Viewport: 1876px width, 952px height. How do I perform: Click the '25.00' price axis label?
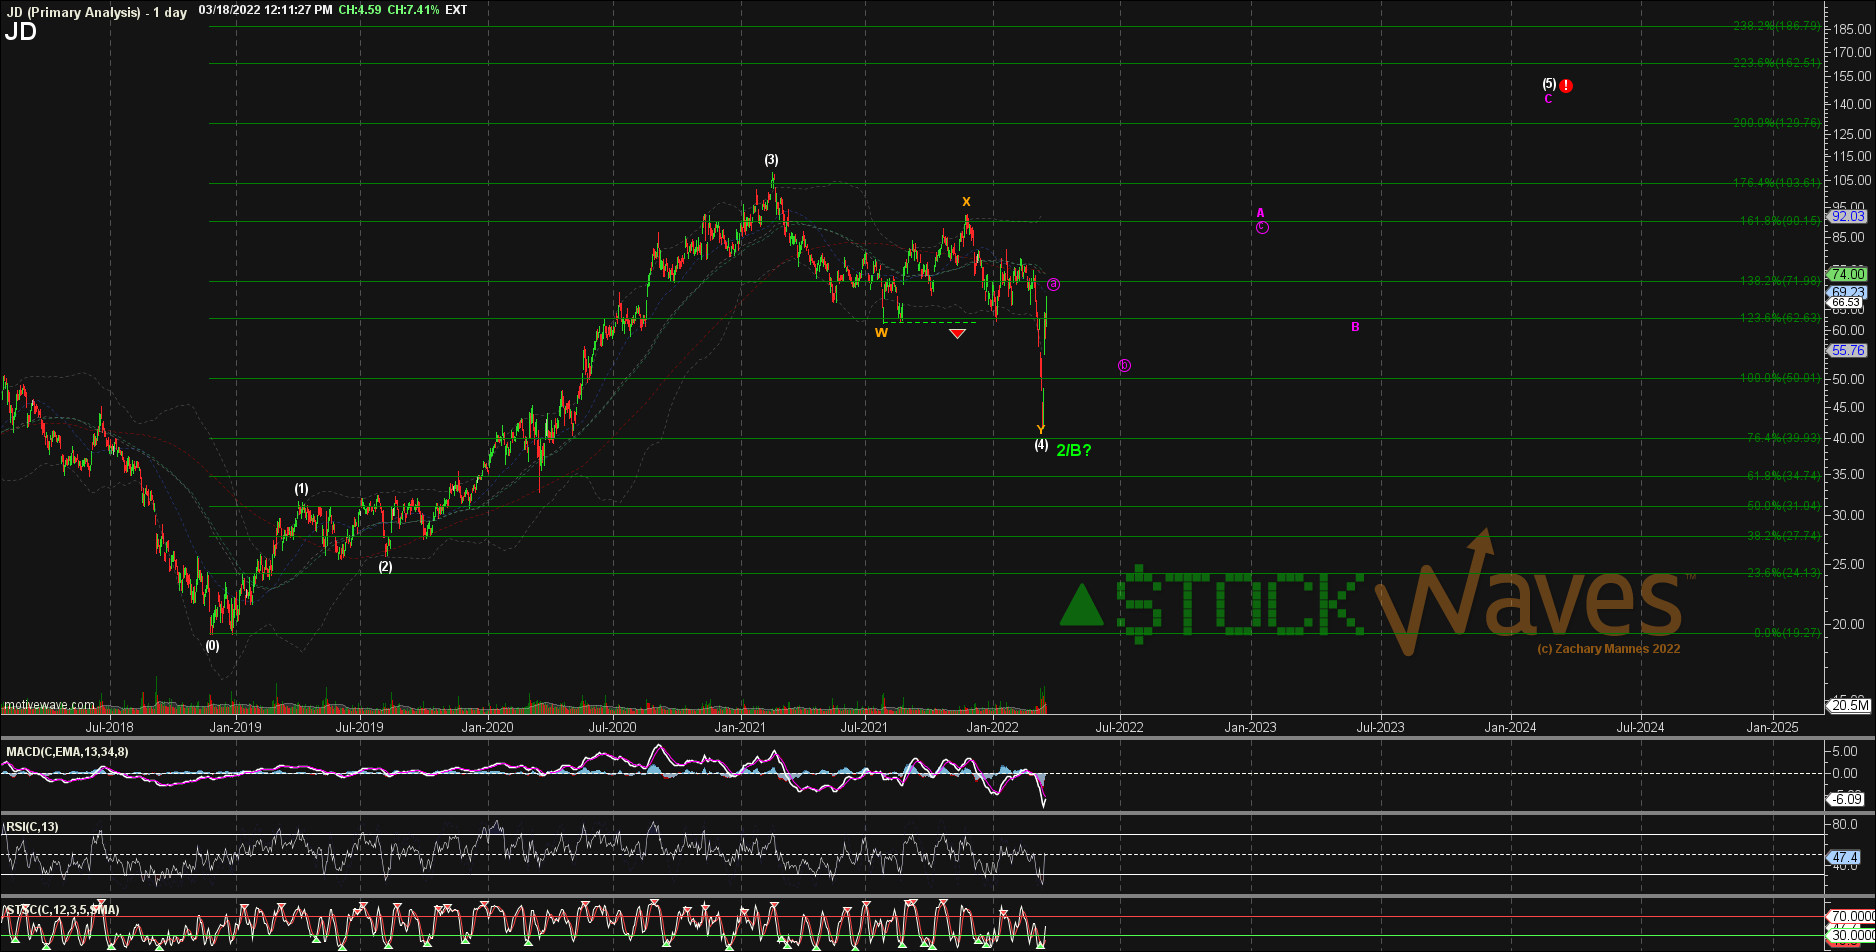[1850, 565]
